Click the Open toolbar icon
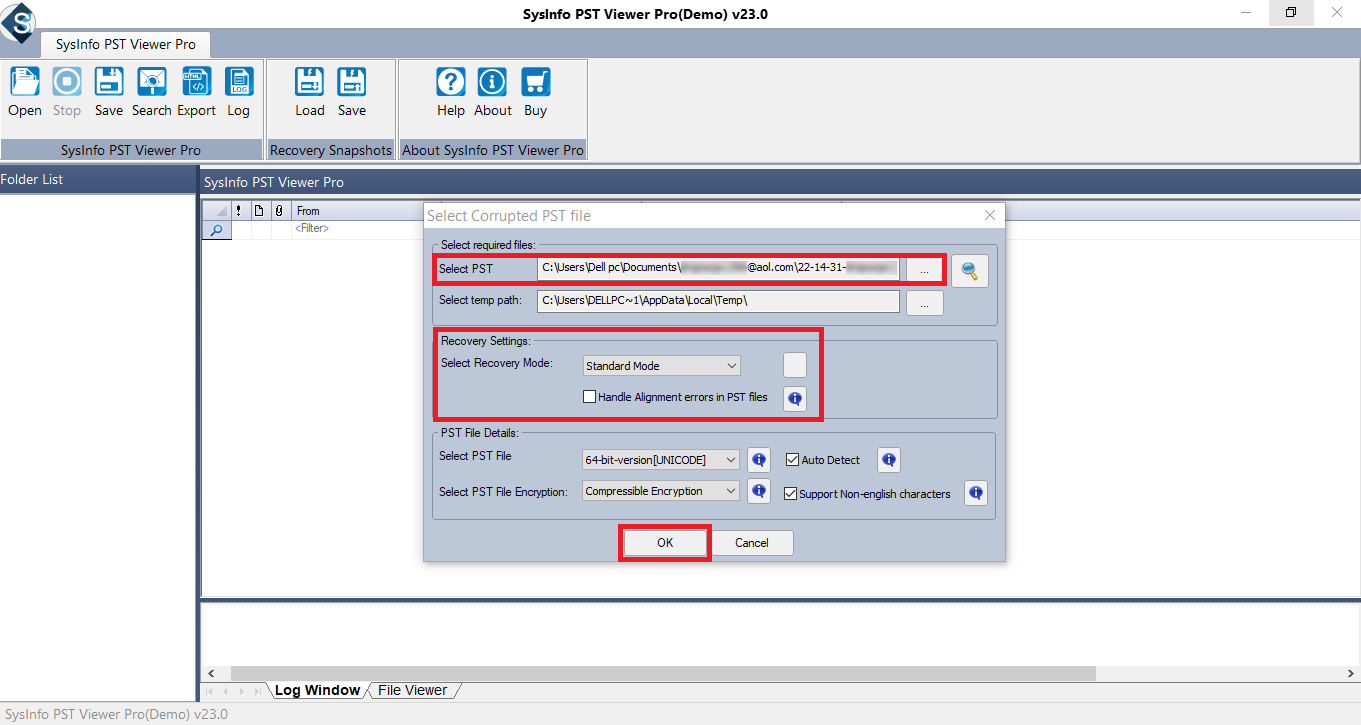This screenshot has height=725, width=1361. (x=25, y=92)
